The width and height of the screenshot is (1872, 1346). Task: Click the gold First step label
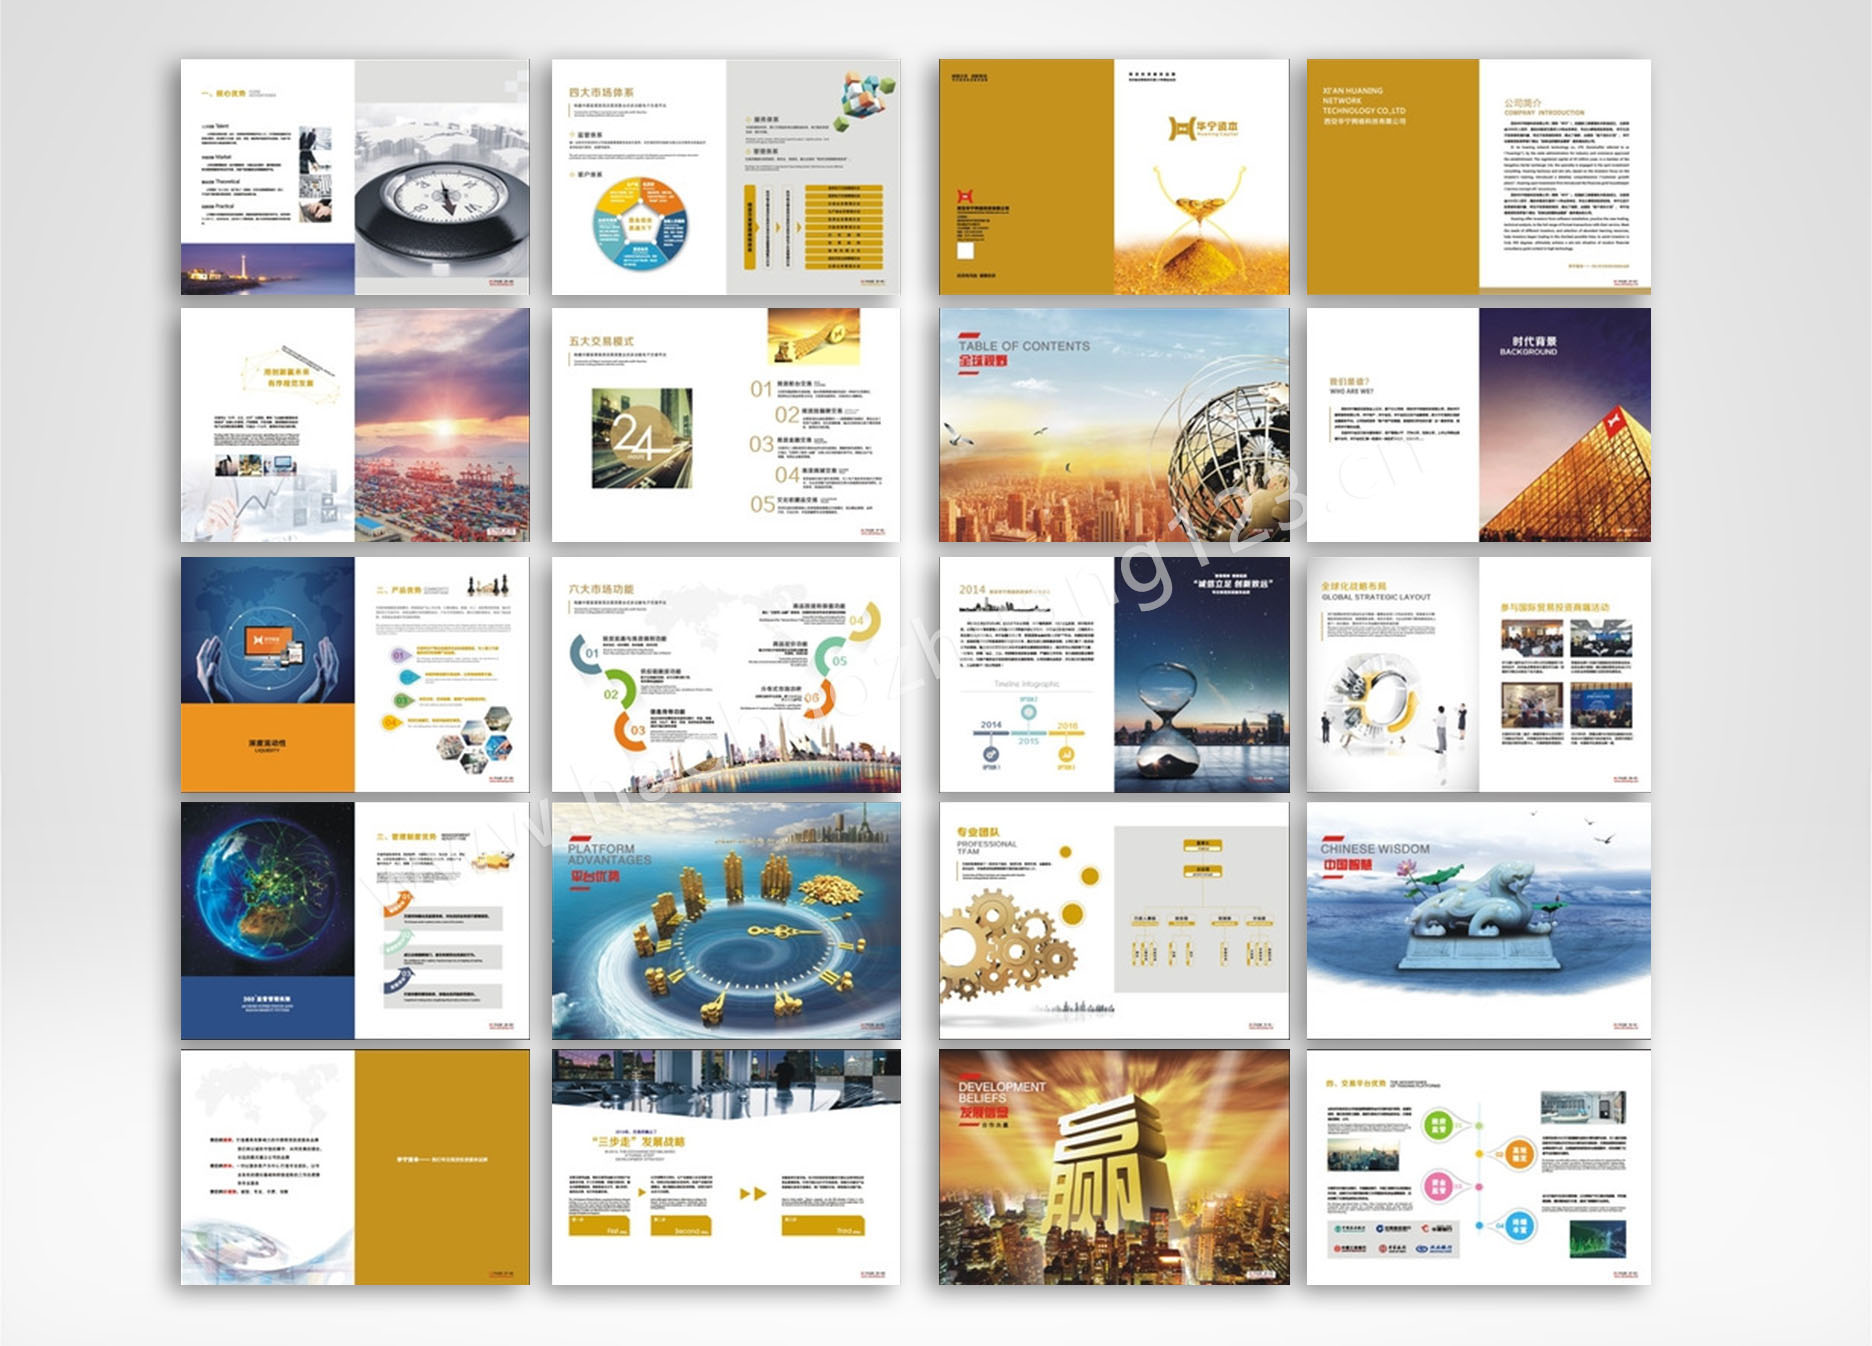coord(599,1227)
